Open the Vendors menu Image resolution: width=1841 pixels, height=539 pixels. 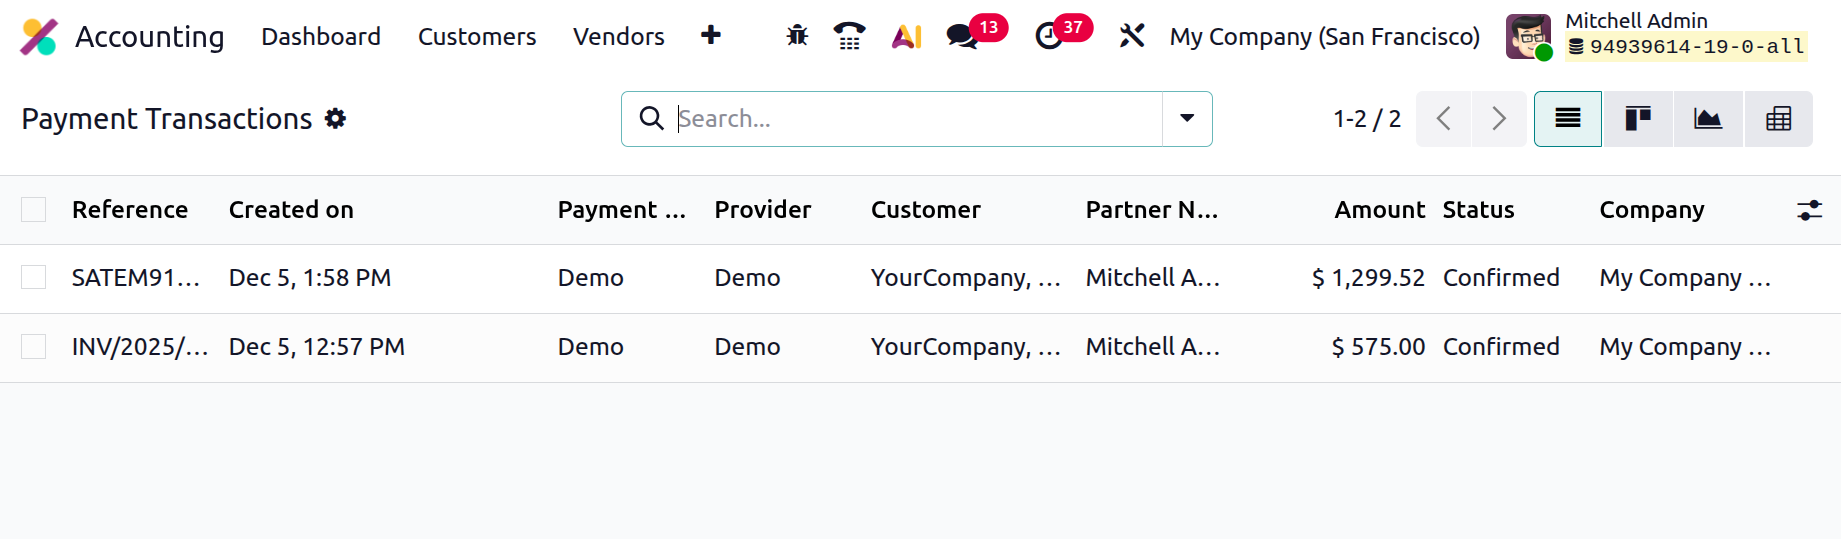click(618, 37)
